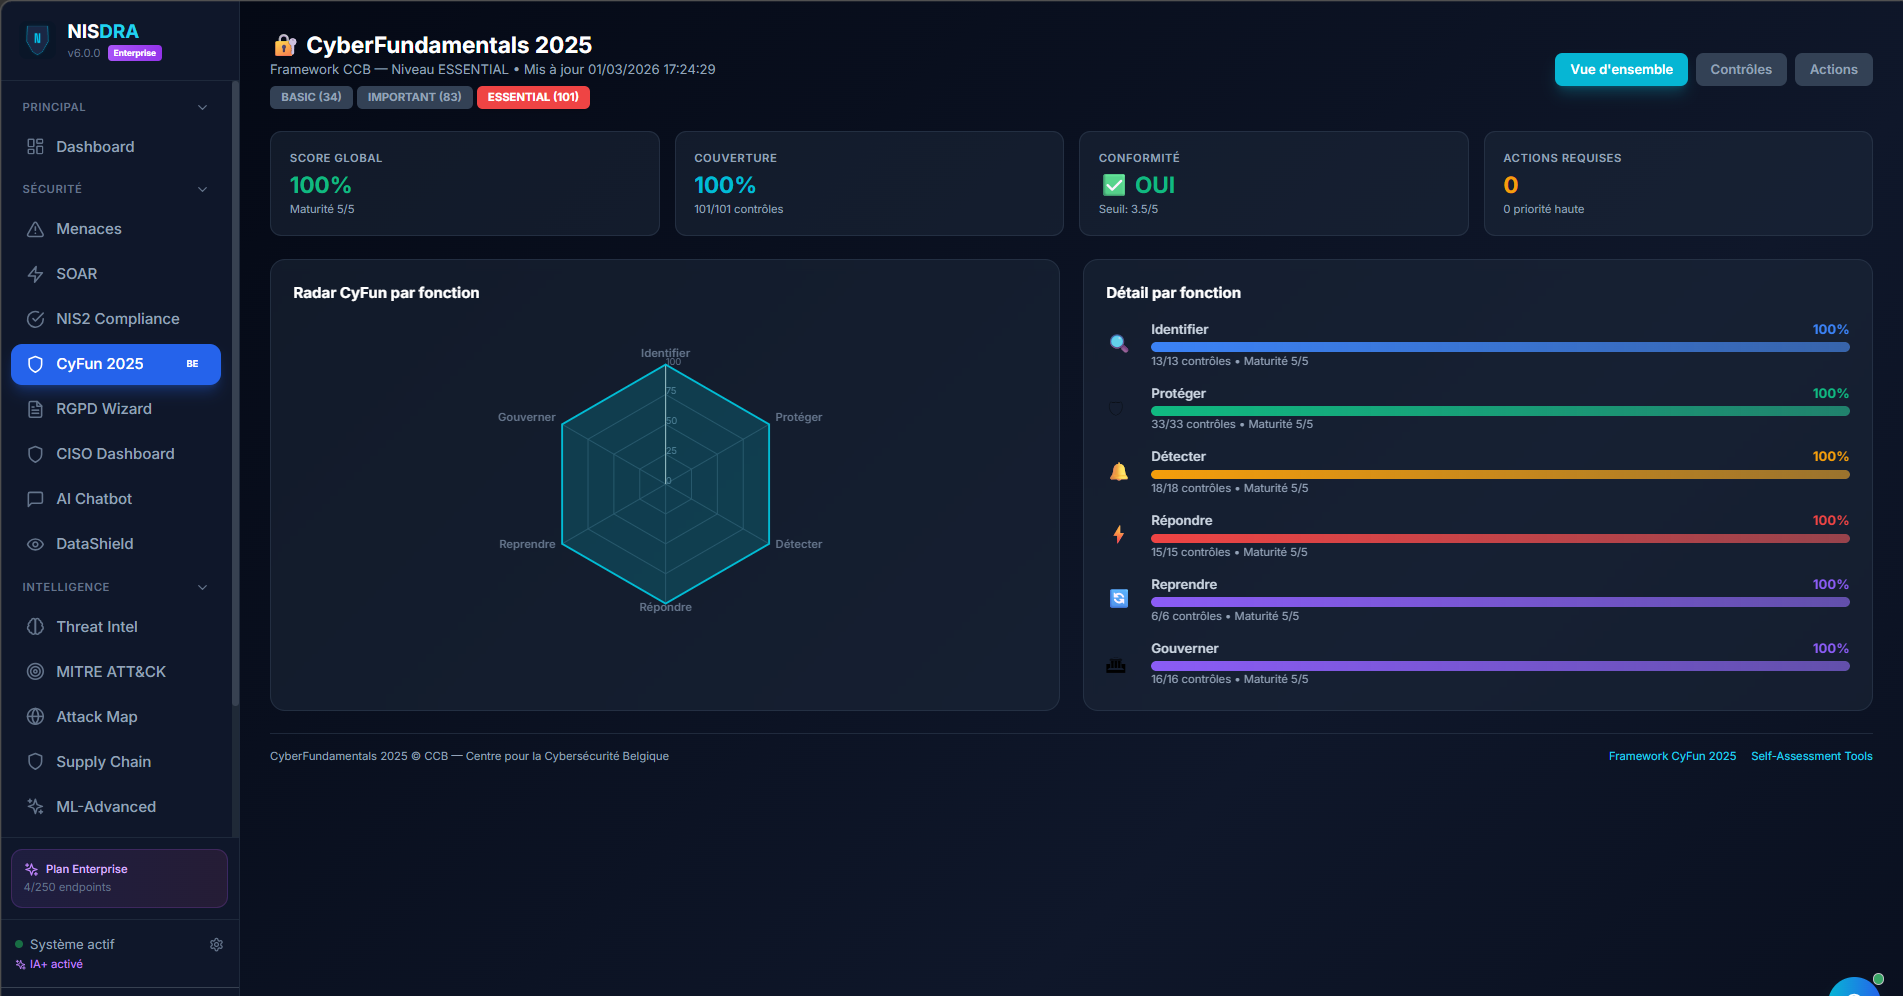1903x996 pixels.
Task: Click the Score Global card
Action: (465, 184)
